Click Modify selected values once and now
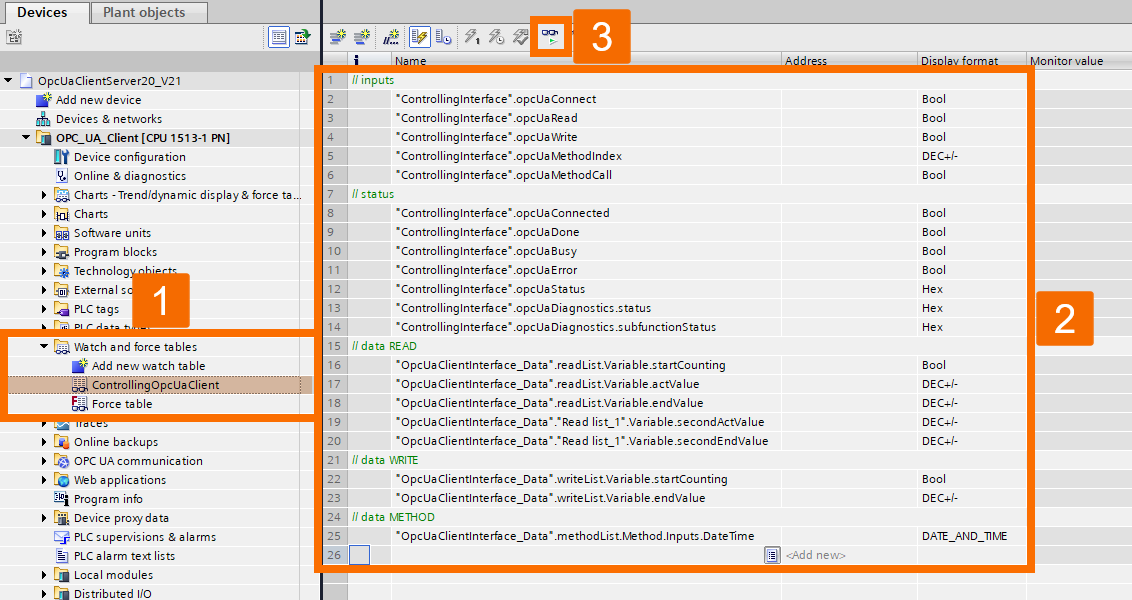The width and height of the screenshot is (1132, 600). click(x=472, y=36)
